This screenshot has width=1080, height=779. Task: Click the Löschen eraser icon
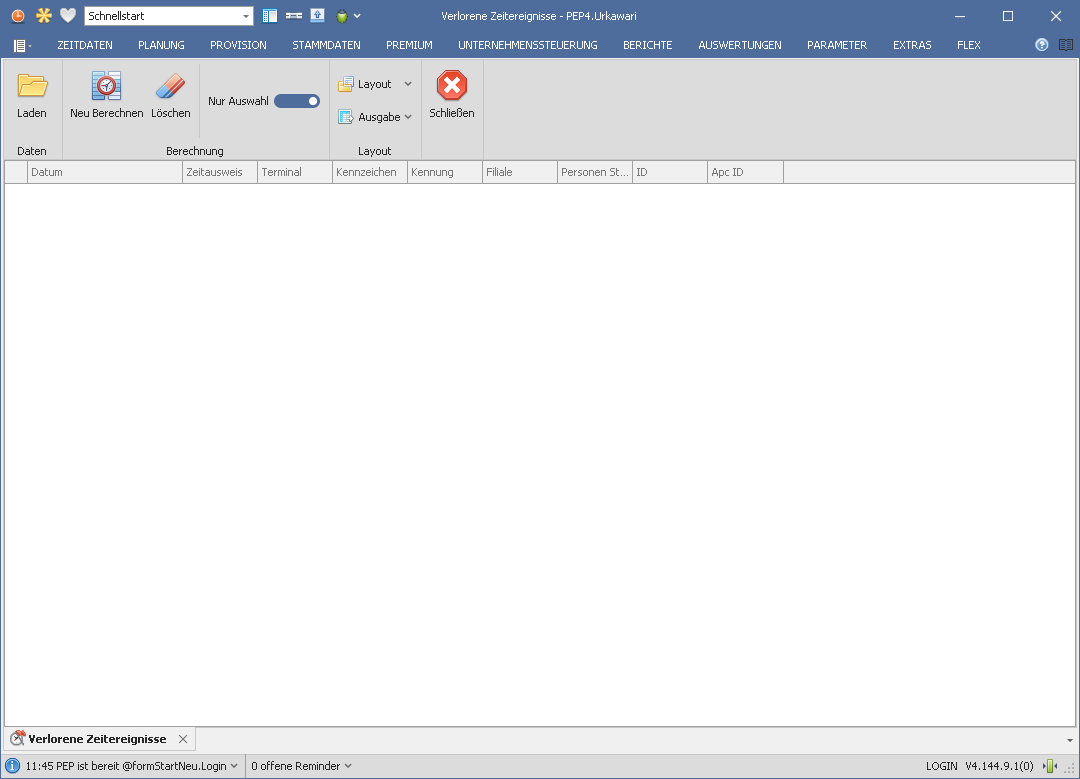(x=171, y=87)
